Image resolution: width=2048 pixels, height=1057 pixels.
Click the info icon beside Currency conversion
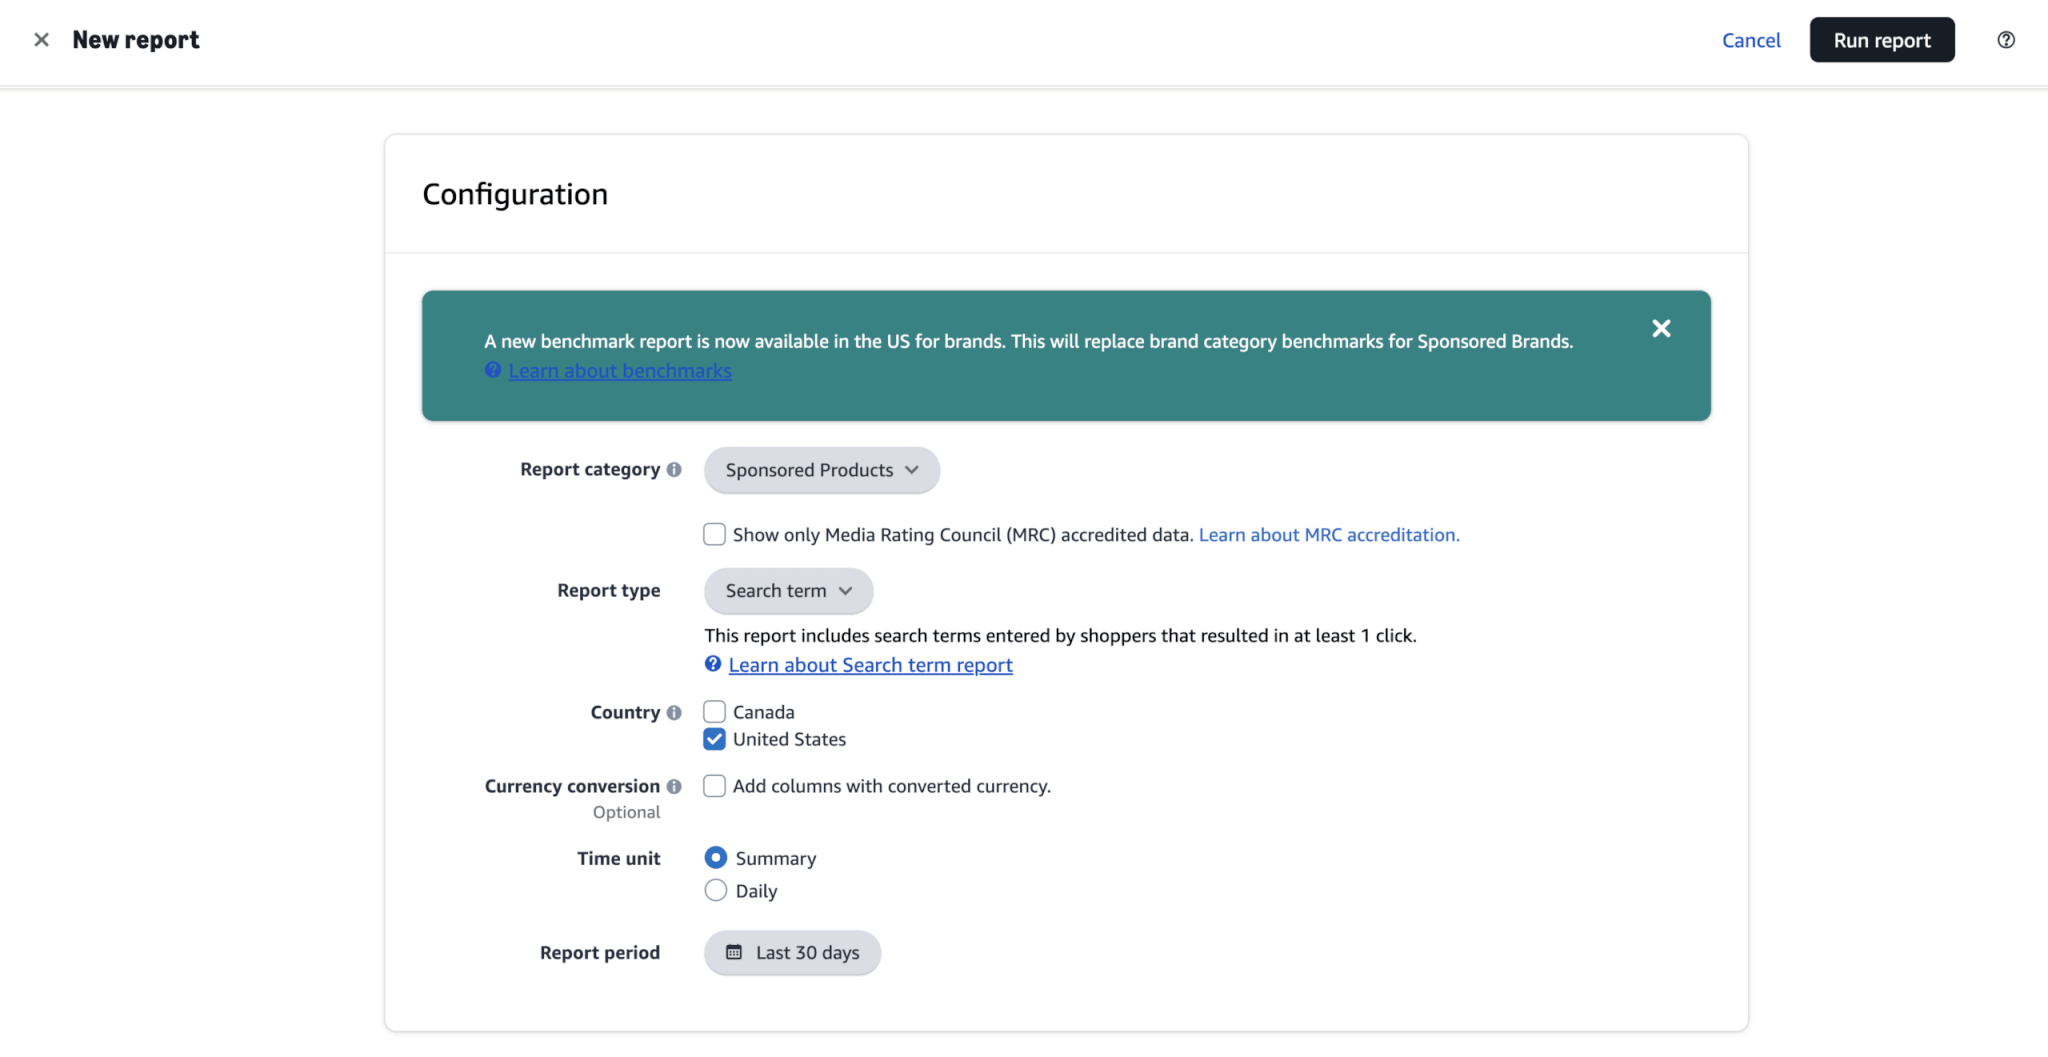tap(674, 786)
